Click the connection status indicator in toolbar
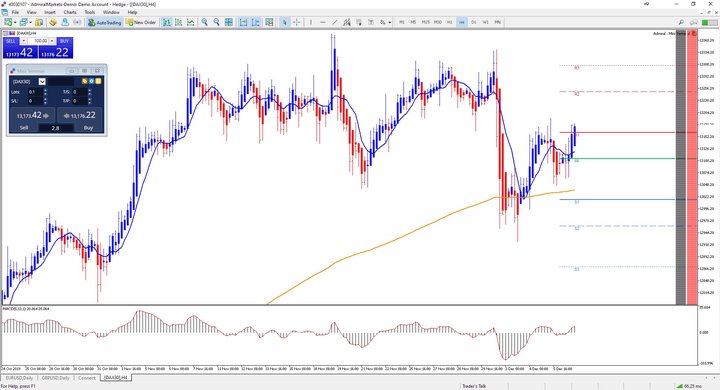This screenshot has width=720, height=390. click(x=709, y=22)
